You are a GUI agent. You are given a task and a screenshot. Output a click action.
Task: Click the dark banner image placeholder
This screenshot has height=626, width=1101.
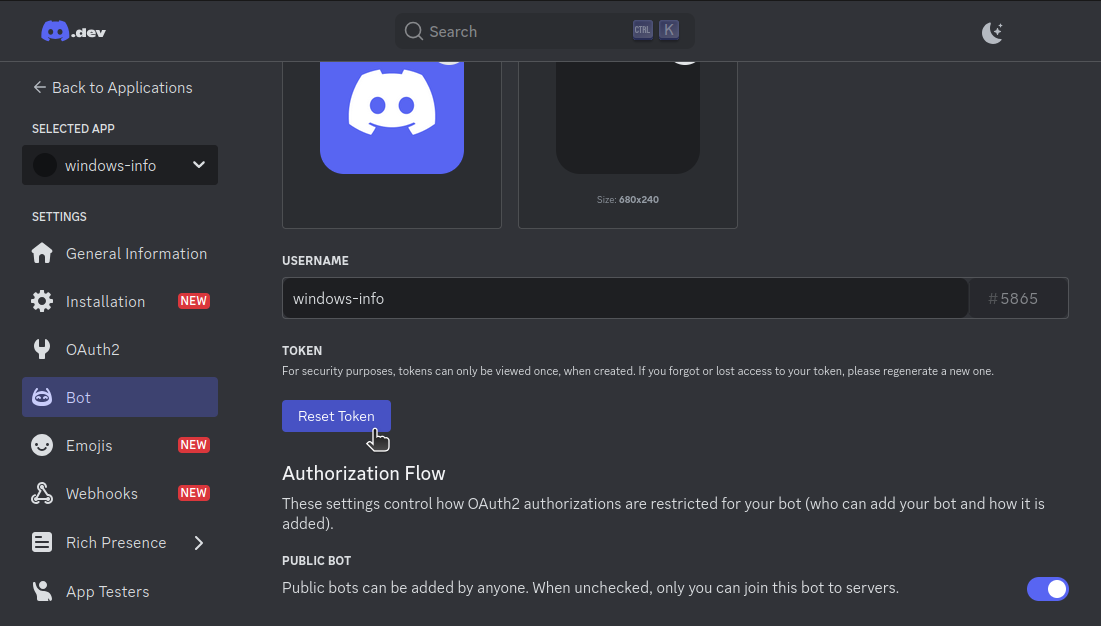click(x=628, y=116)
